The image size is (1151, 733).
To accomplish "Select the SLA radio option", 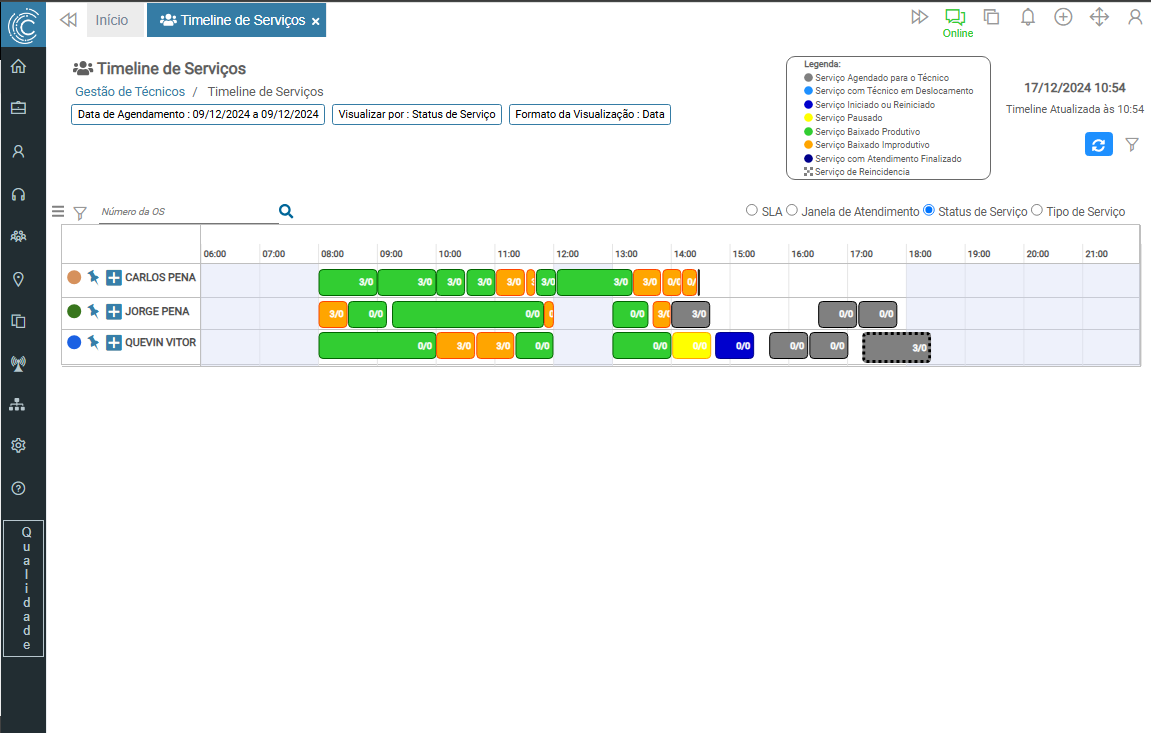I will 752,211.
